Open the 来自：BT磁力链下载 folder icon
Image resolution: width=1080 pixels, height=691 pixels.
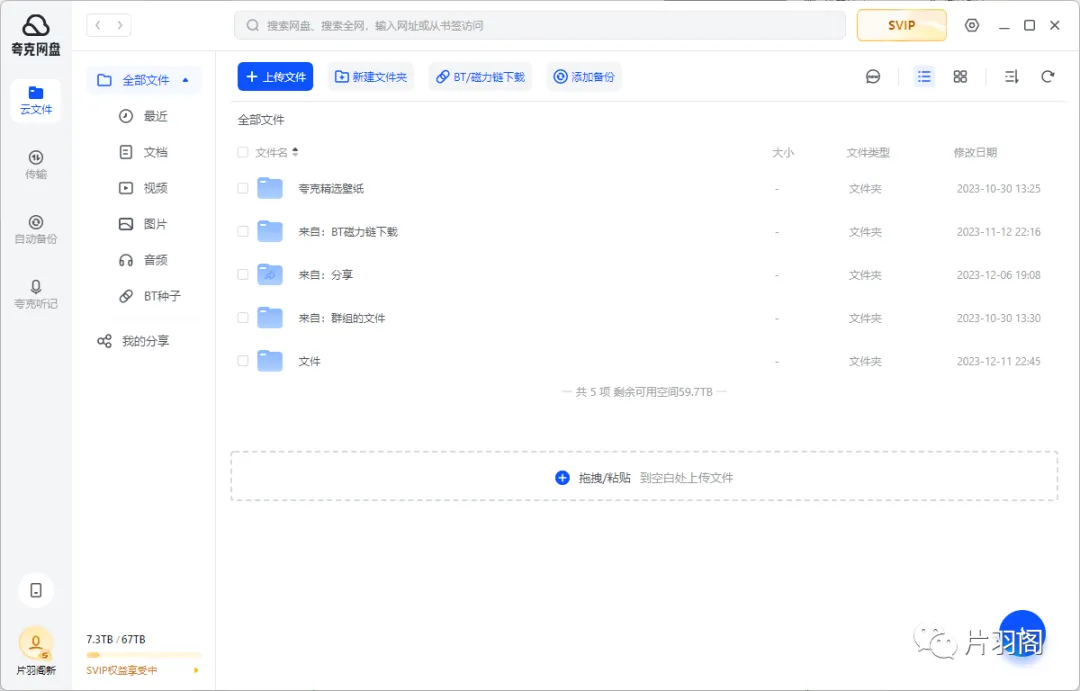click(270, 231)
